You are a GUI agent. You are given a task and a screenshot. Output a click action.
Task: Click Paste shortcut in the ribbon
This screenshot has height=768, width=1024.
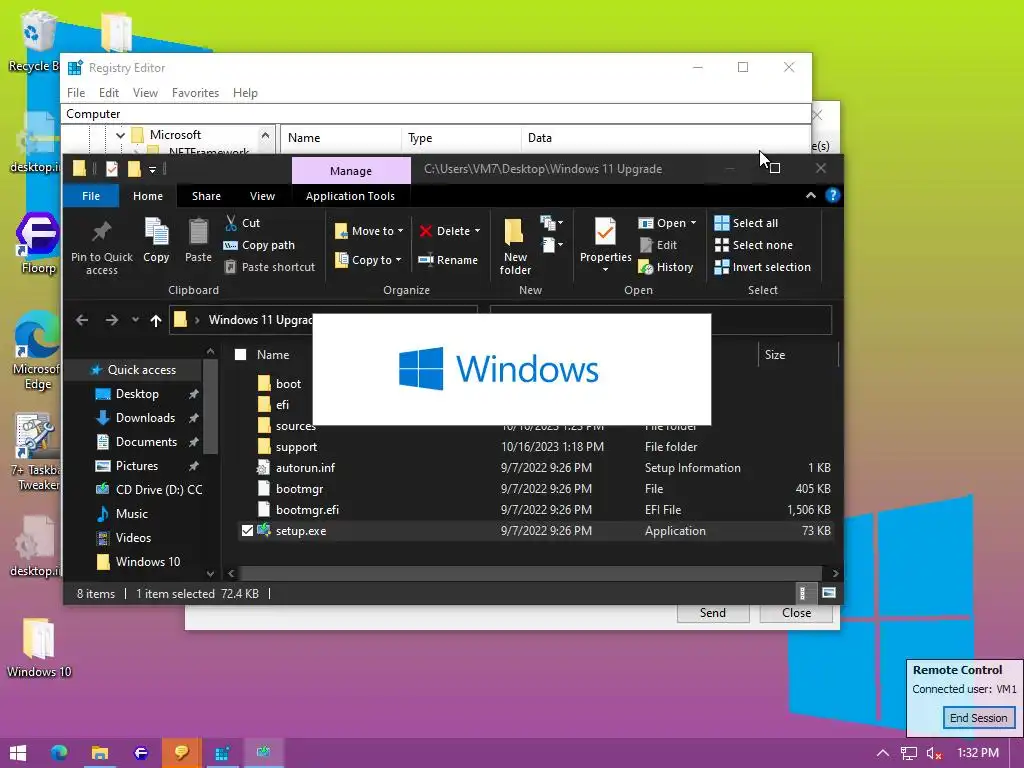269,266
